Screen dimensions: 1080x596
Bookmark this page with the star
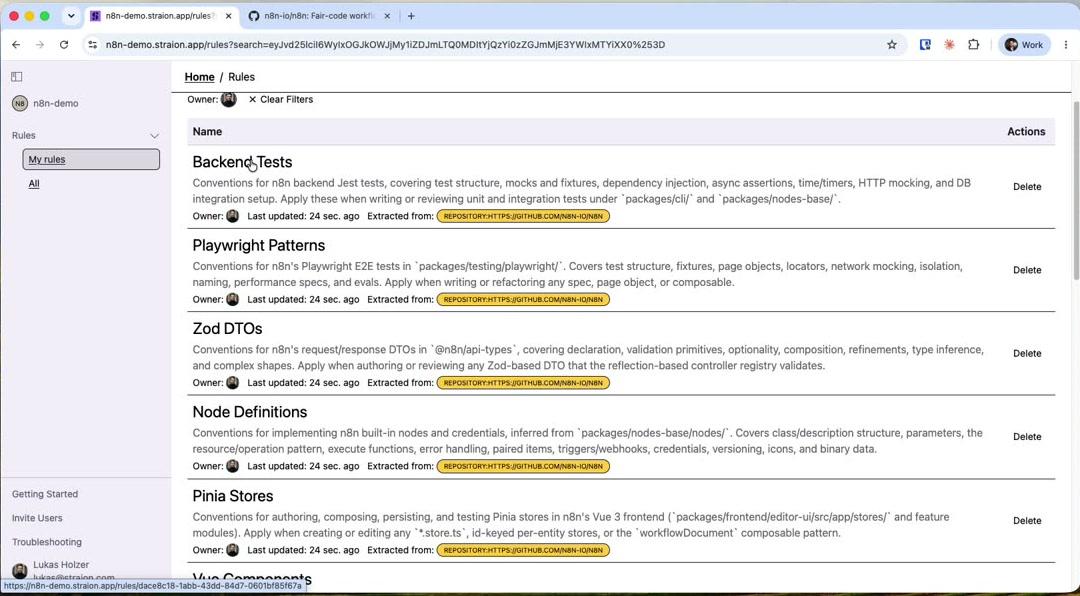pyautogui.click(x=892, y=45)
